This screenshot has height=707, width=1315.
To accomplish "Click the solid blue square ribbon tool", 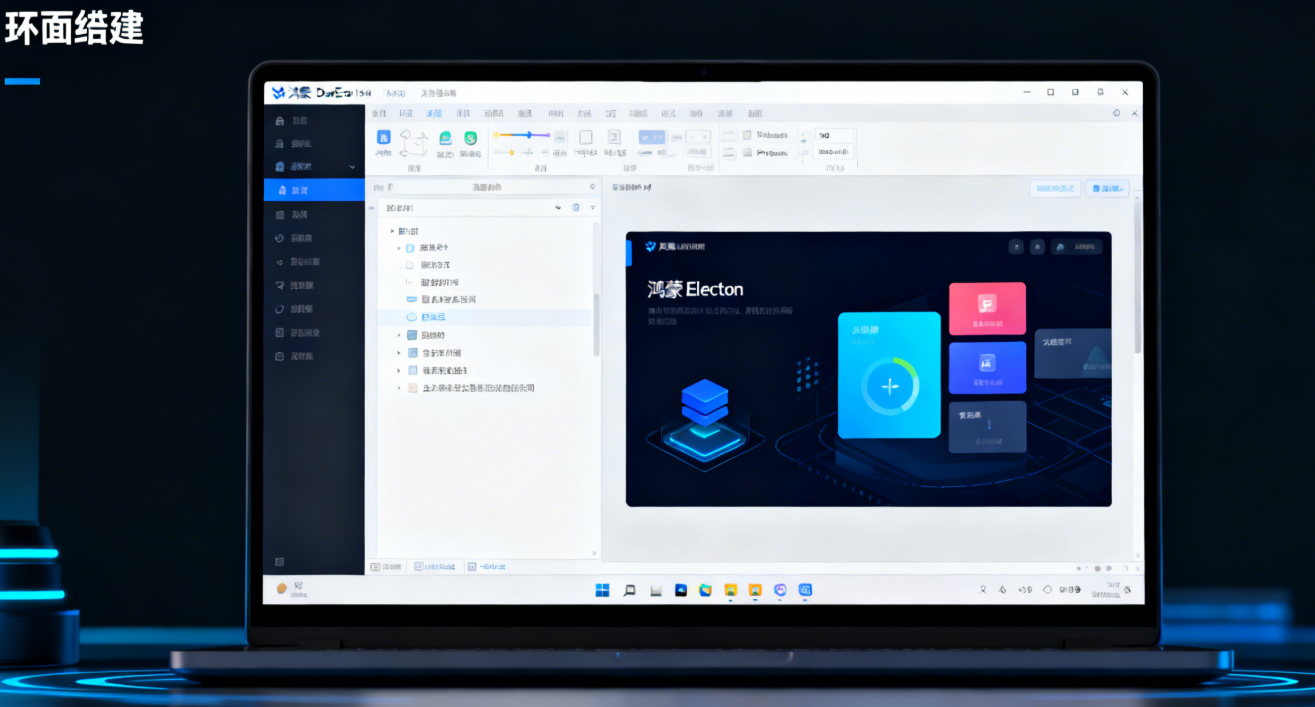I will (383, 137).
